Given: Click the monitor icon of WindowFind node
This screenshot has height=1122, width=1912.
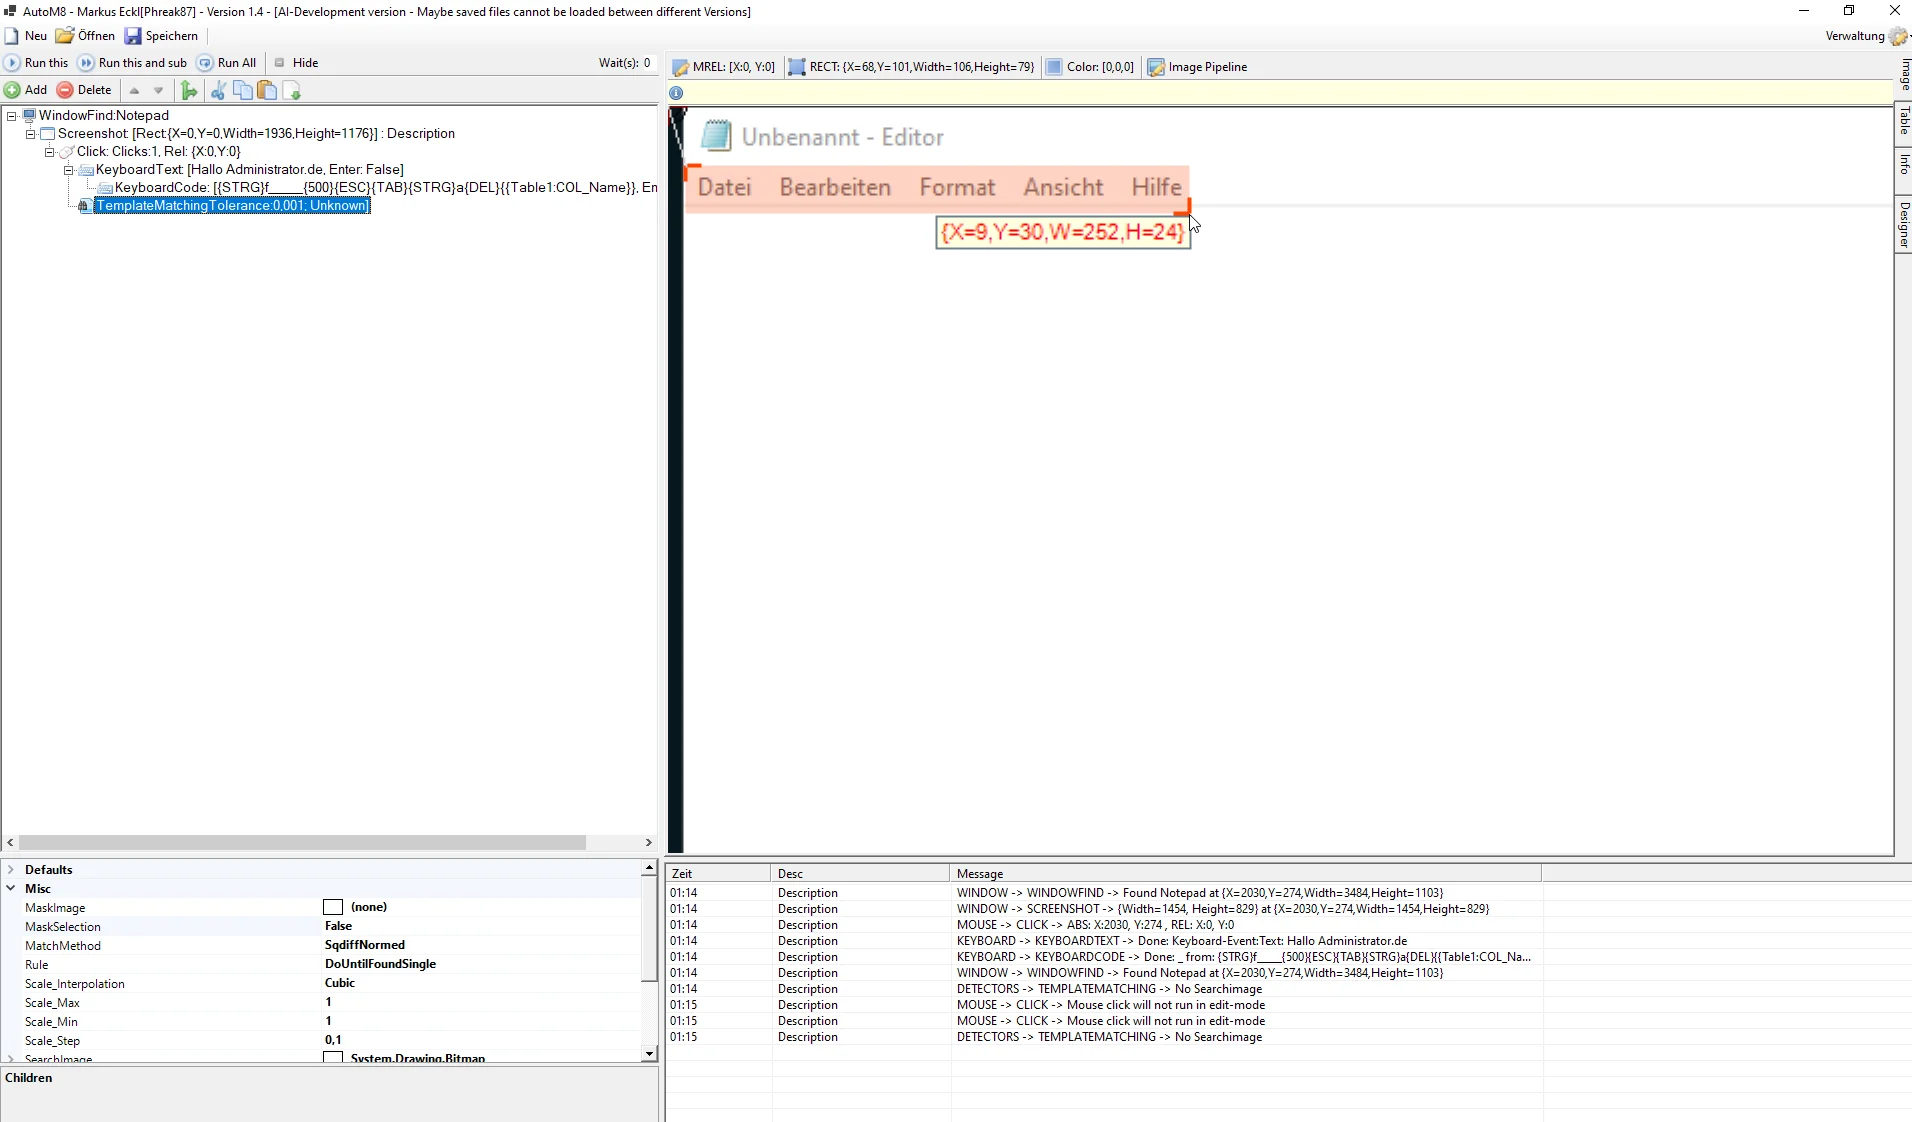Looking at the screenshot, I should [29, 116].
